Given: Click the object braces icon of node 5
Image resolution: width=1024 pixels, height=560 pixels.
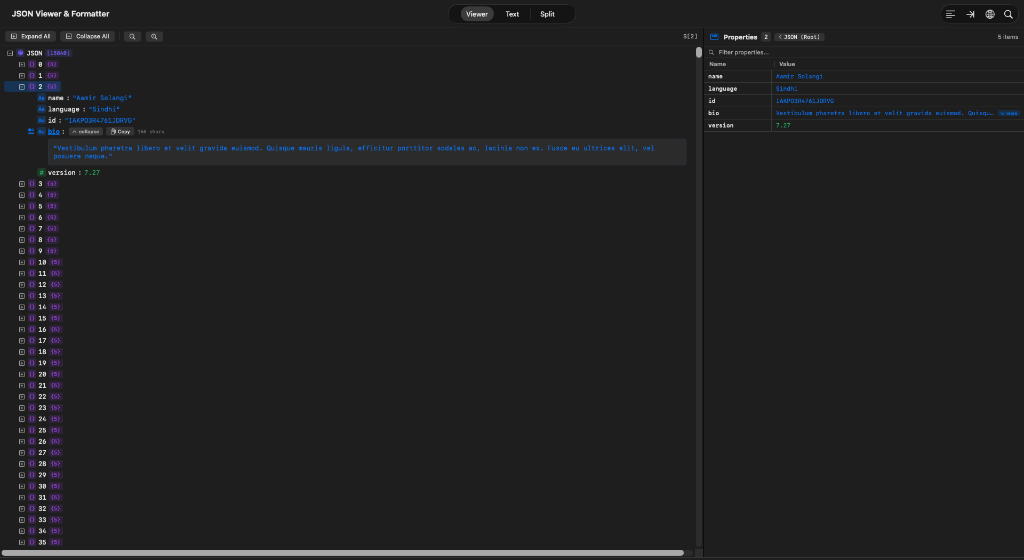Looking at the screenshot, I should pos(32,206).
